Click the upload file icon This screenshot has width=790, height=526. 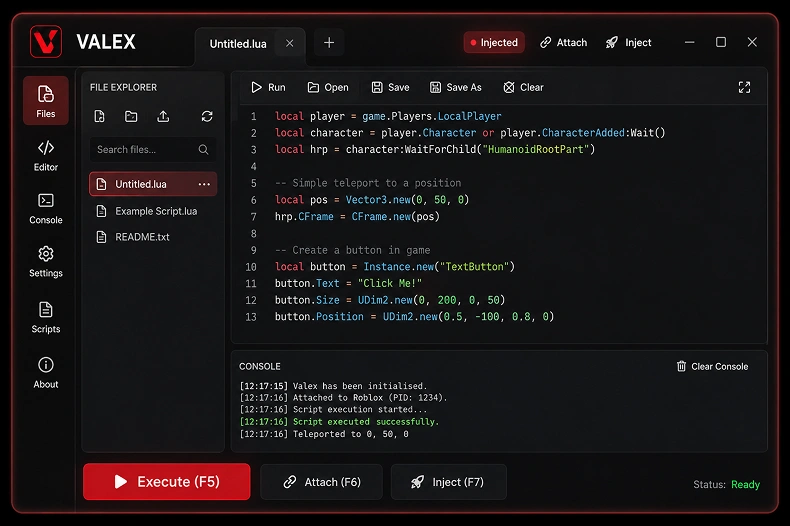[163, 117]
